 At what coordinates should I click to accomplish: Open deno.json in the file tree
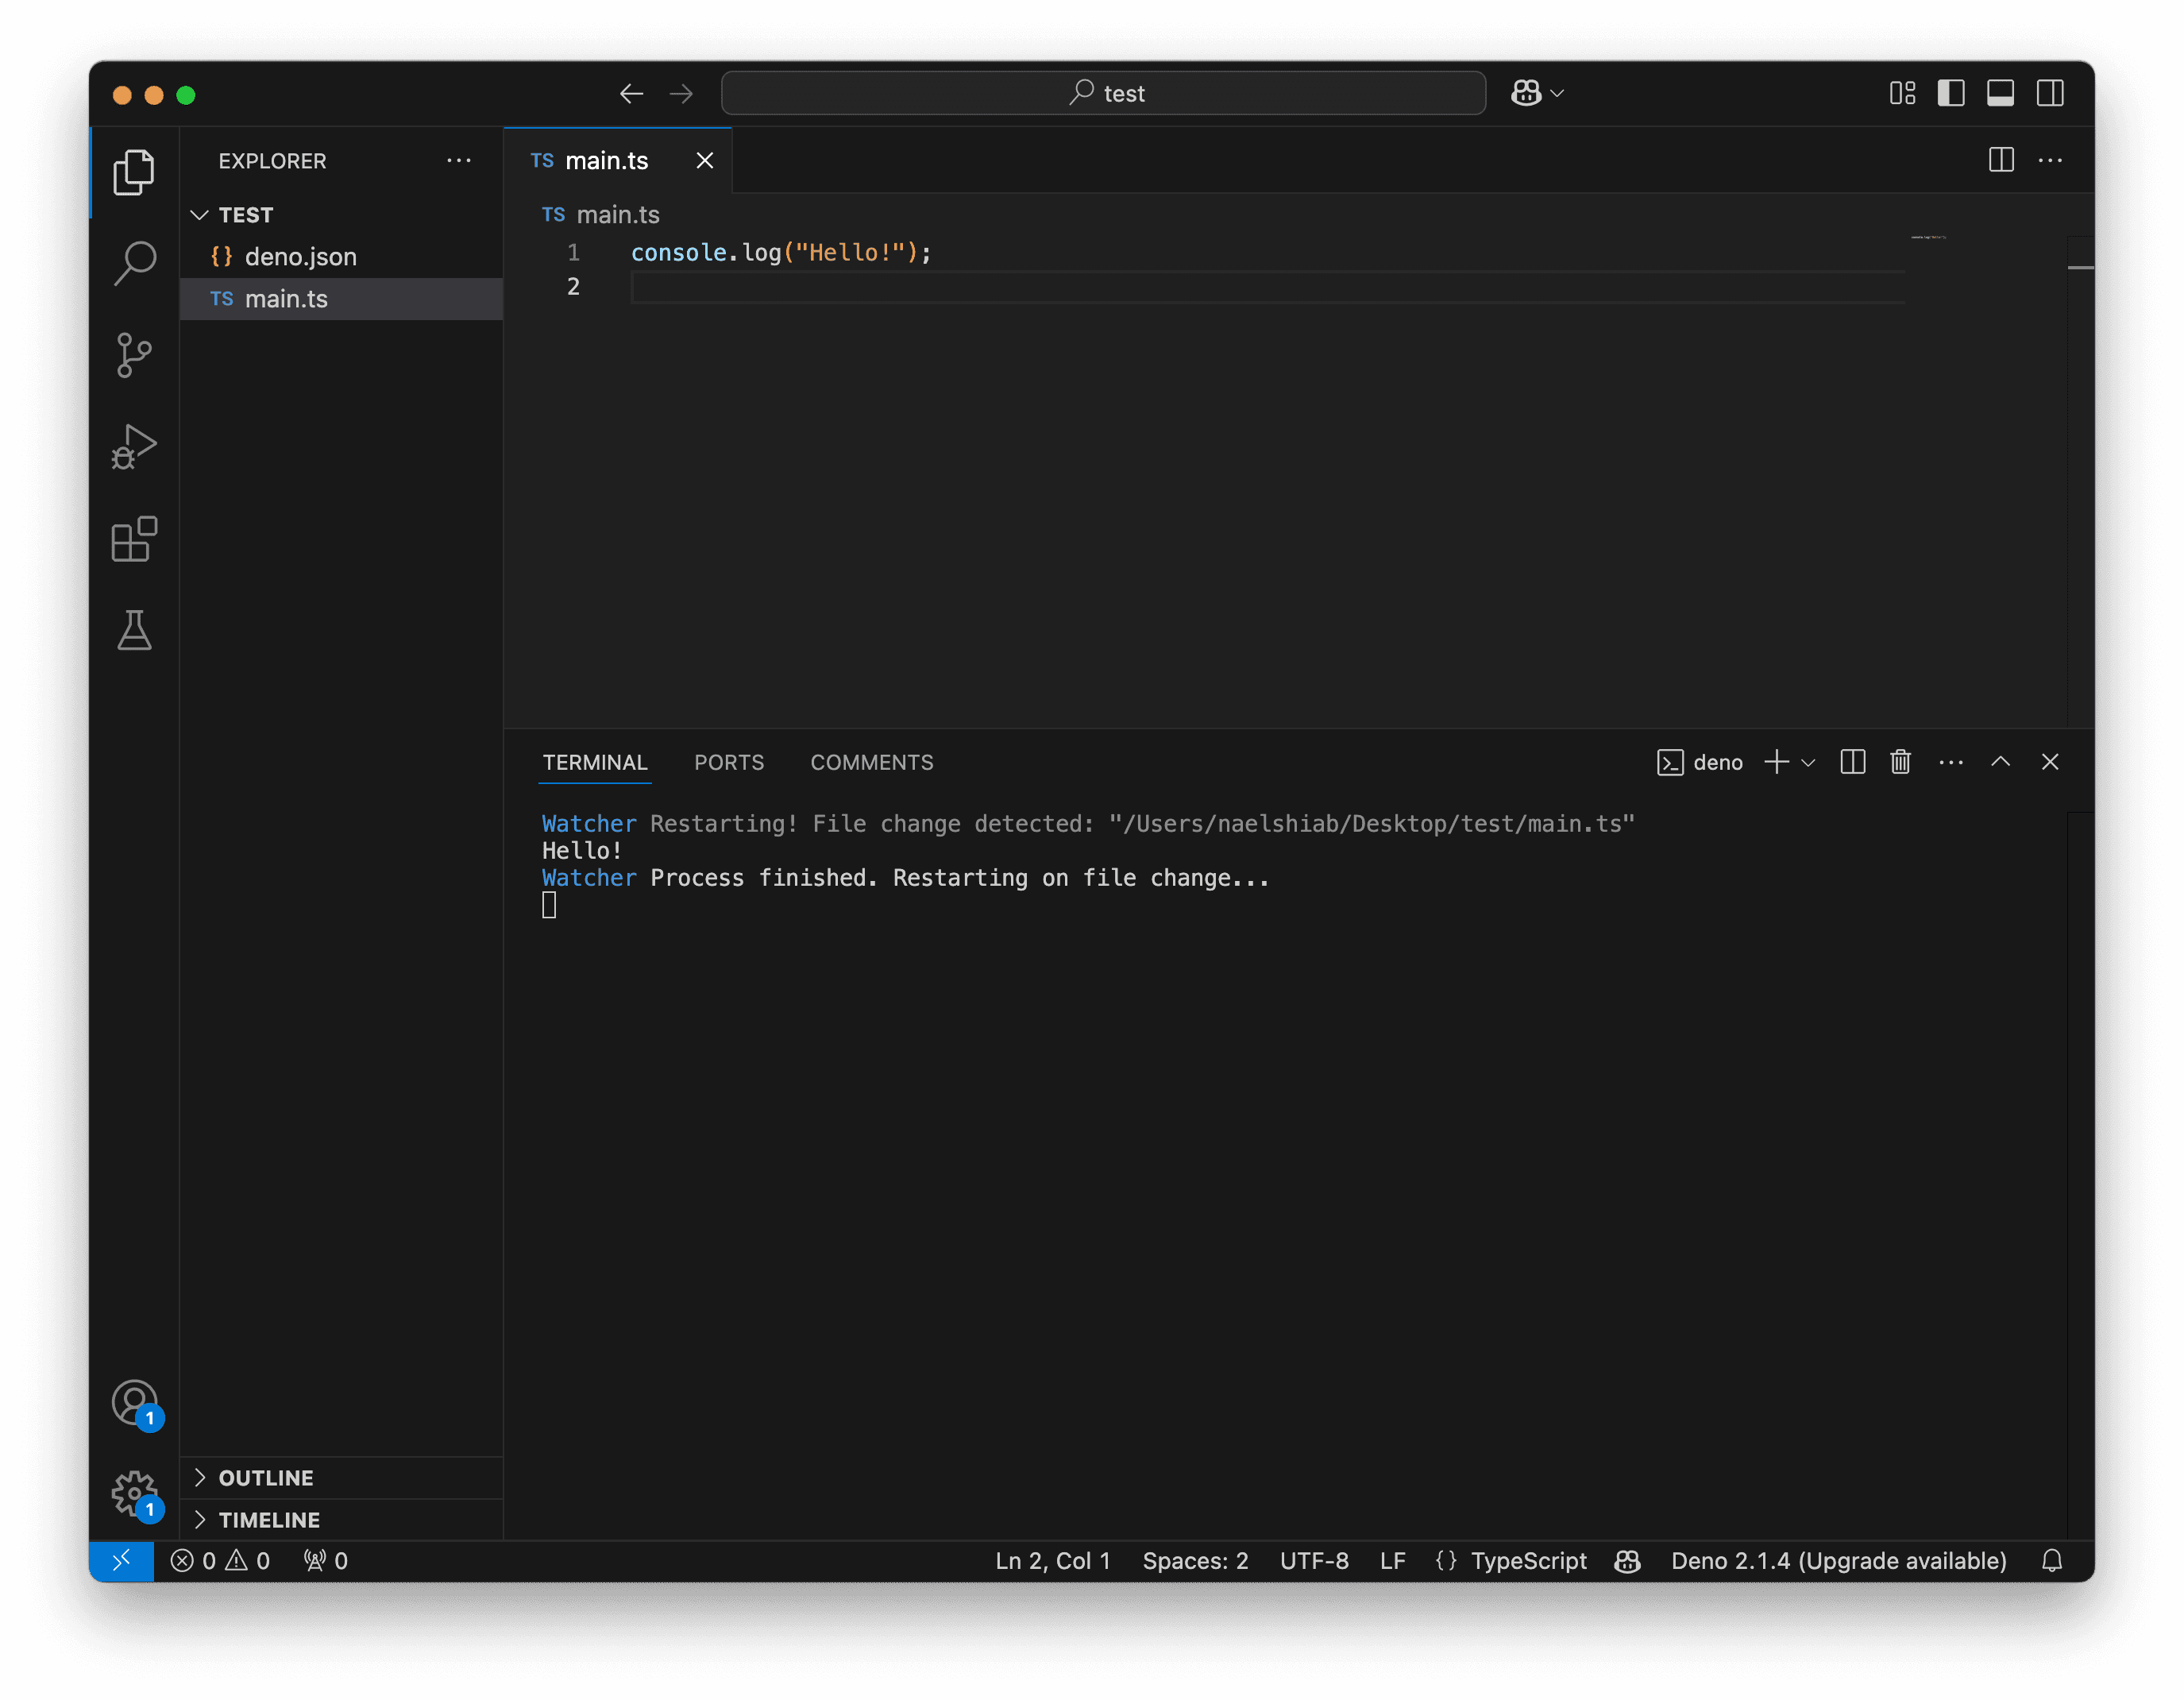click(x=341, y=256)
